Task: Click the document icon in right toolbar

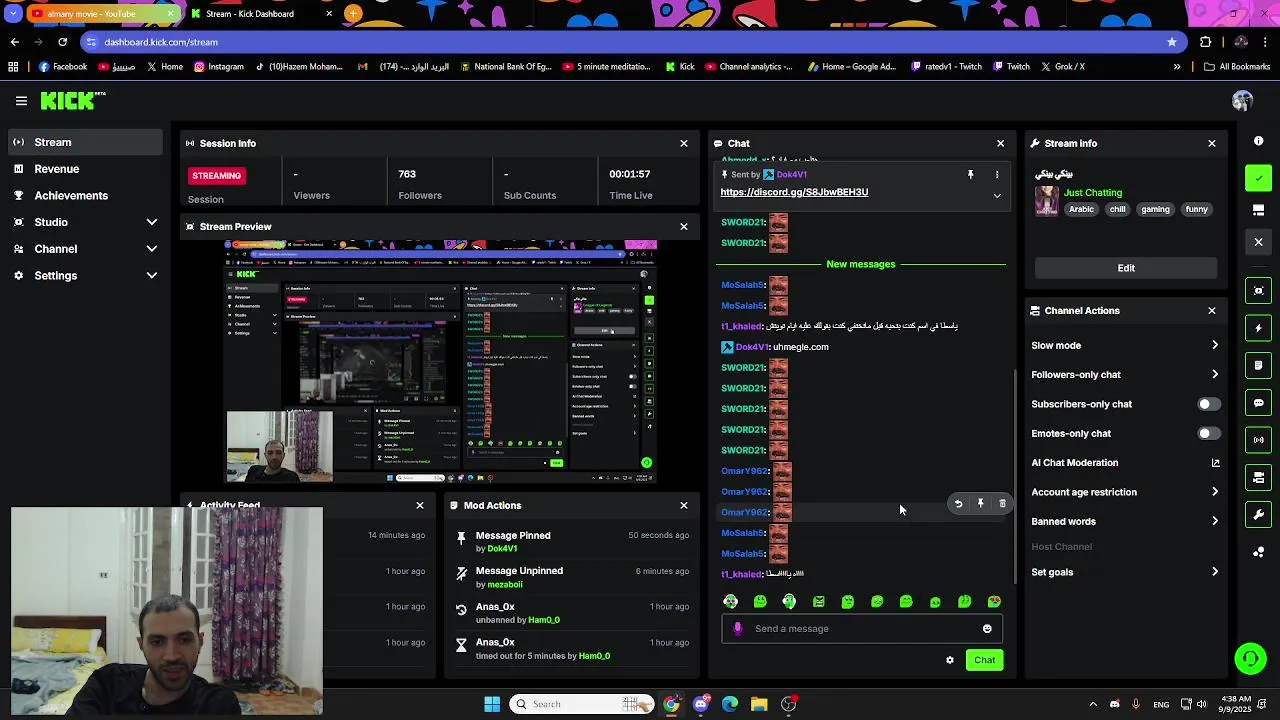Action: click(x=1258, y=366)
